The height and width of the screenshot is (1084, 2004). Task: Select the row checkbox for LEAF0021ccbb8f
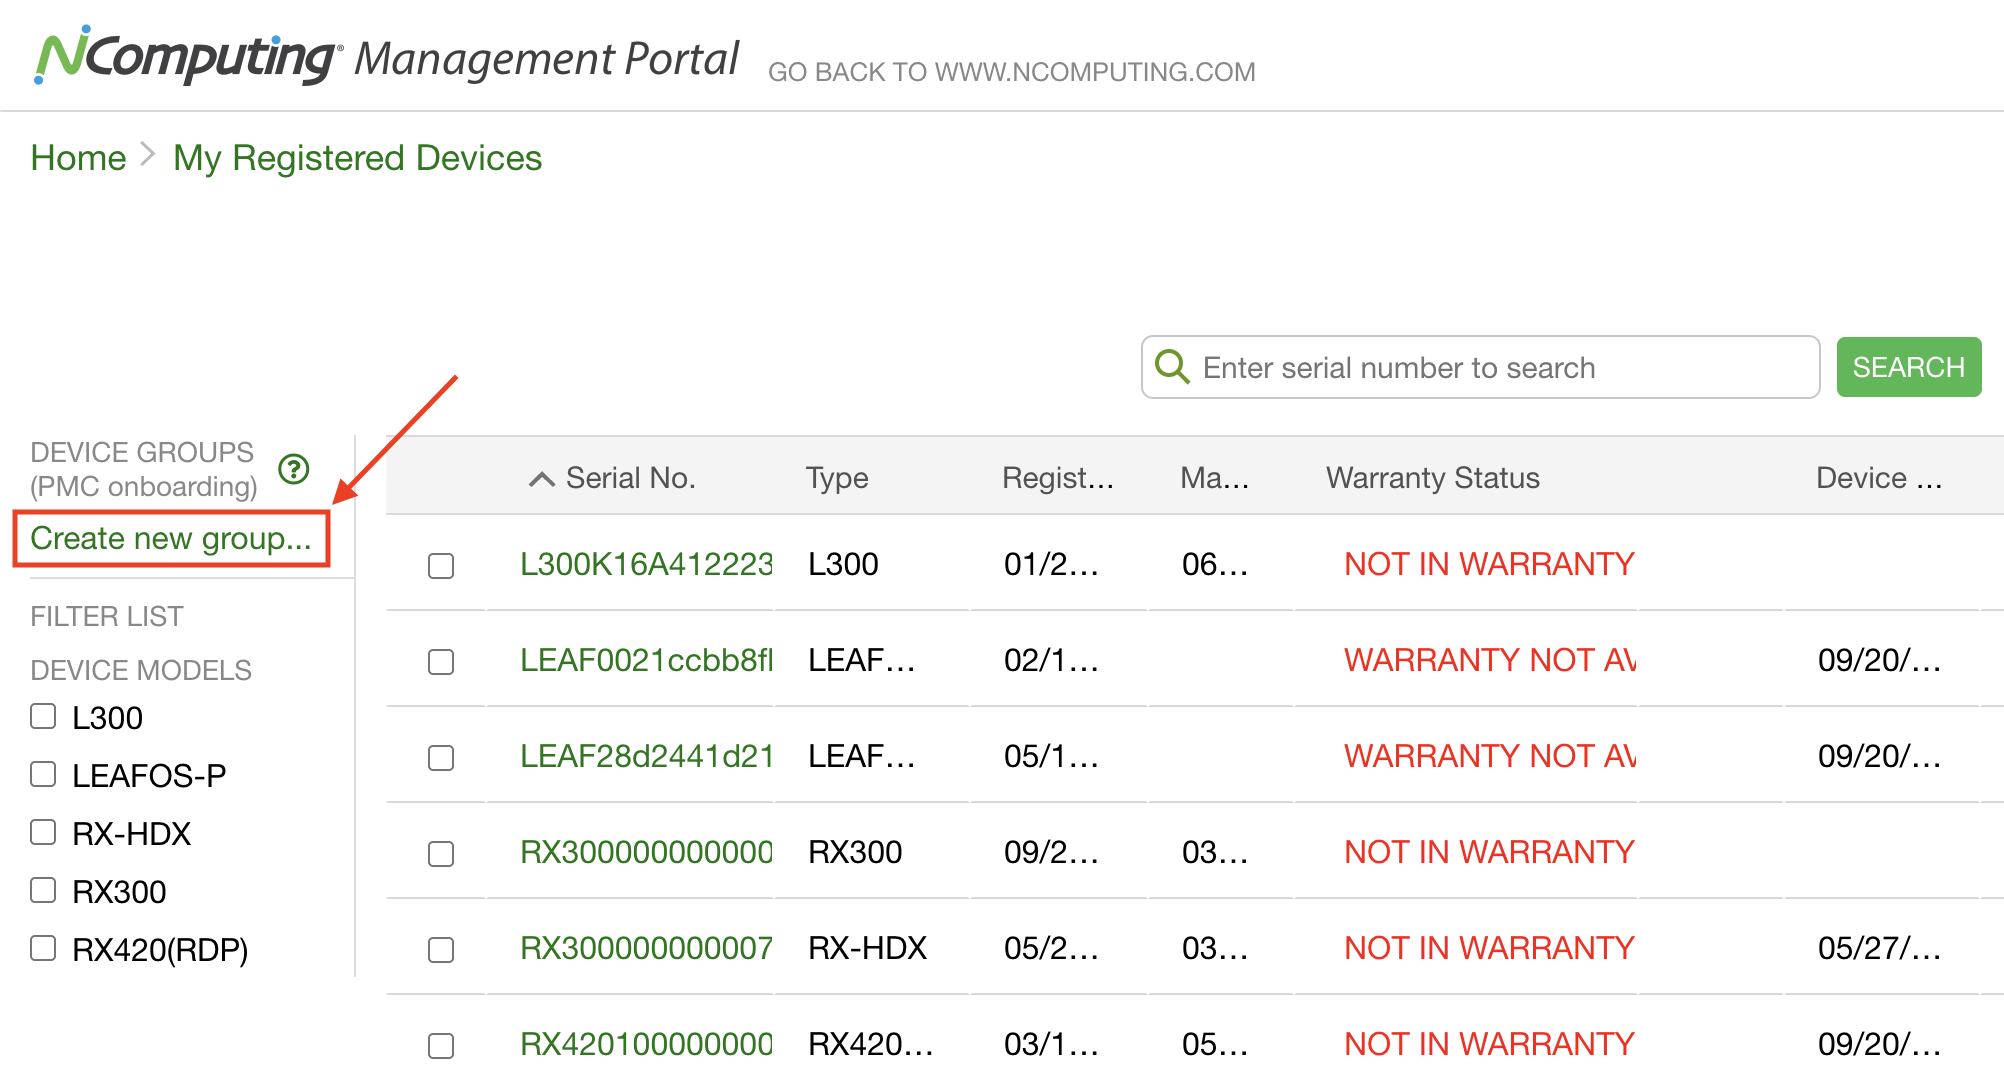[441, 662]
